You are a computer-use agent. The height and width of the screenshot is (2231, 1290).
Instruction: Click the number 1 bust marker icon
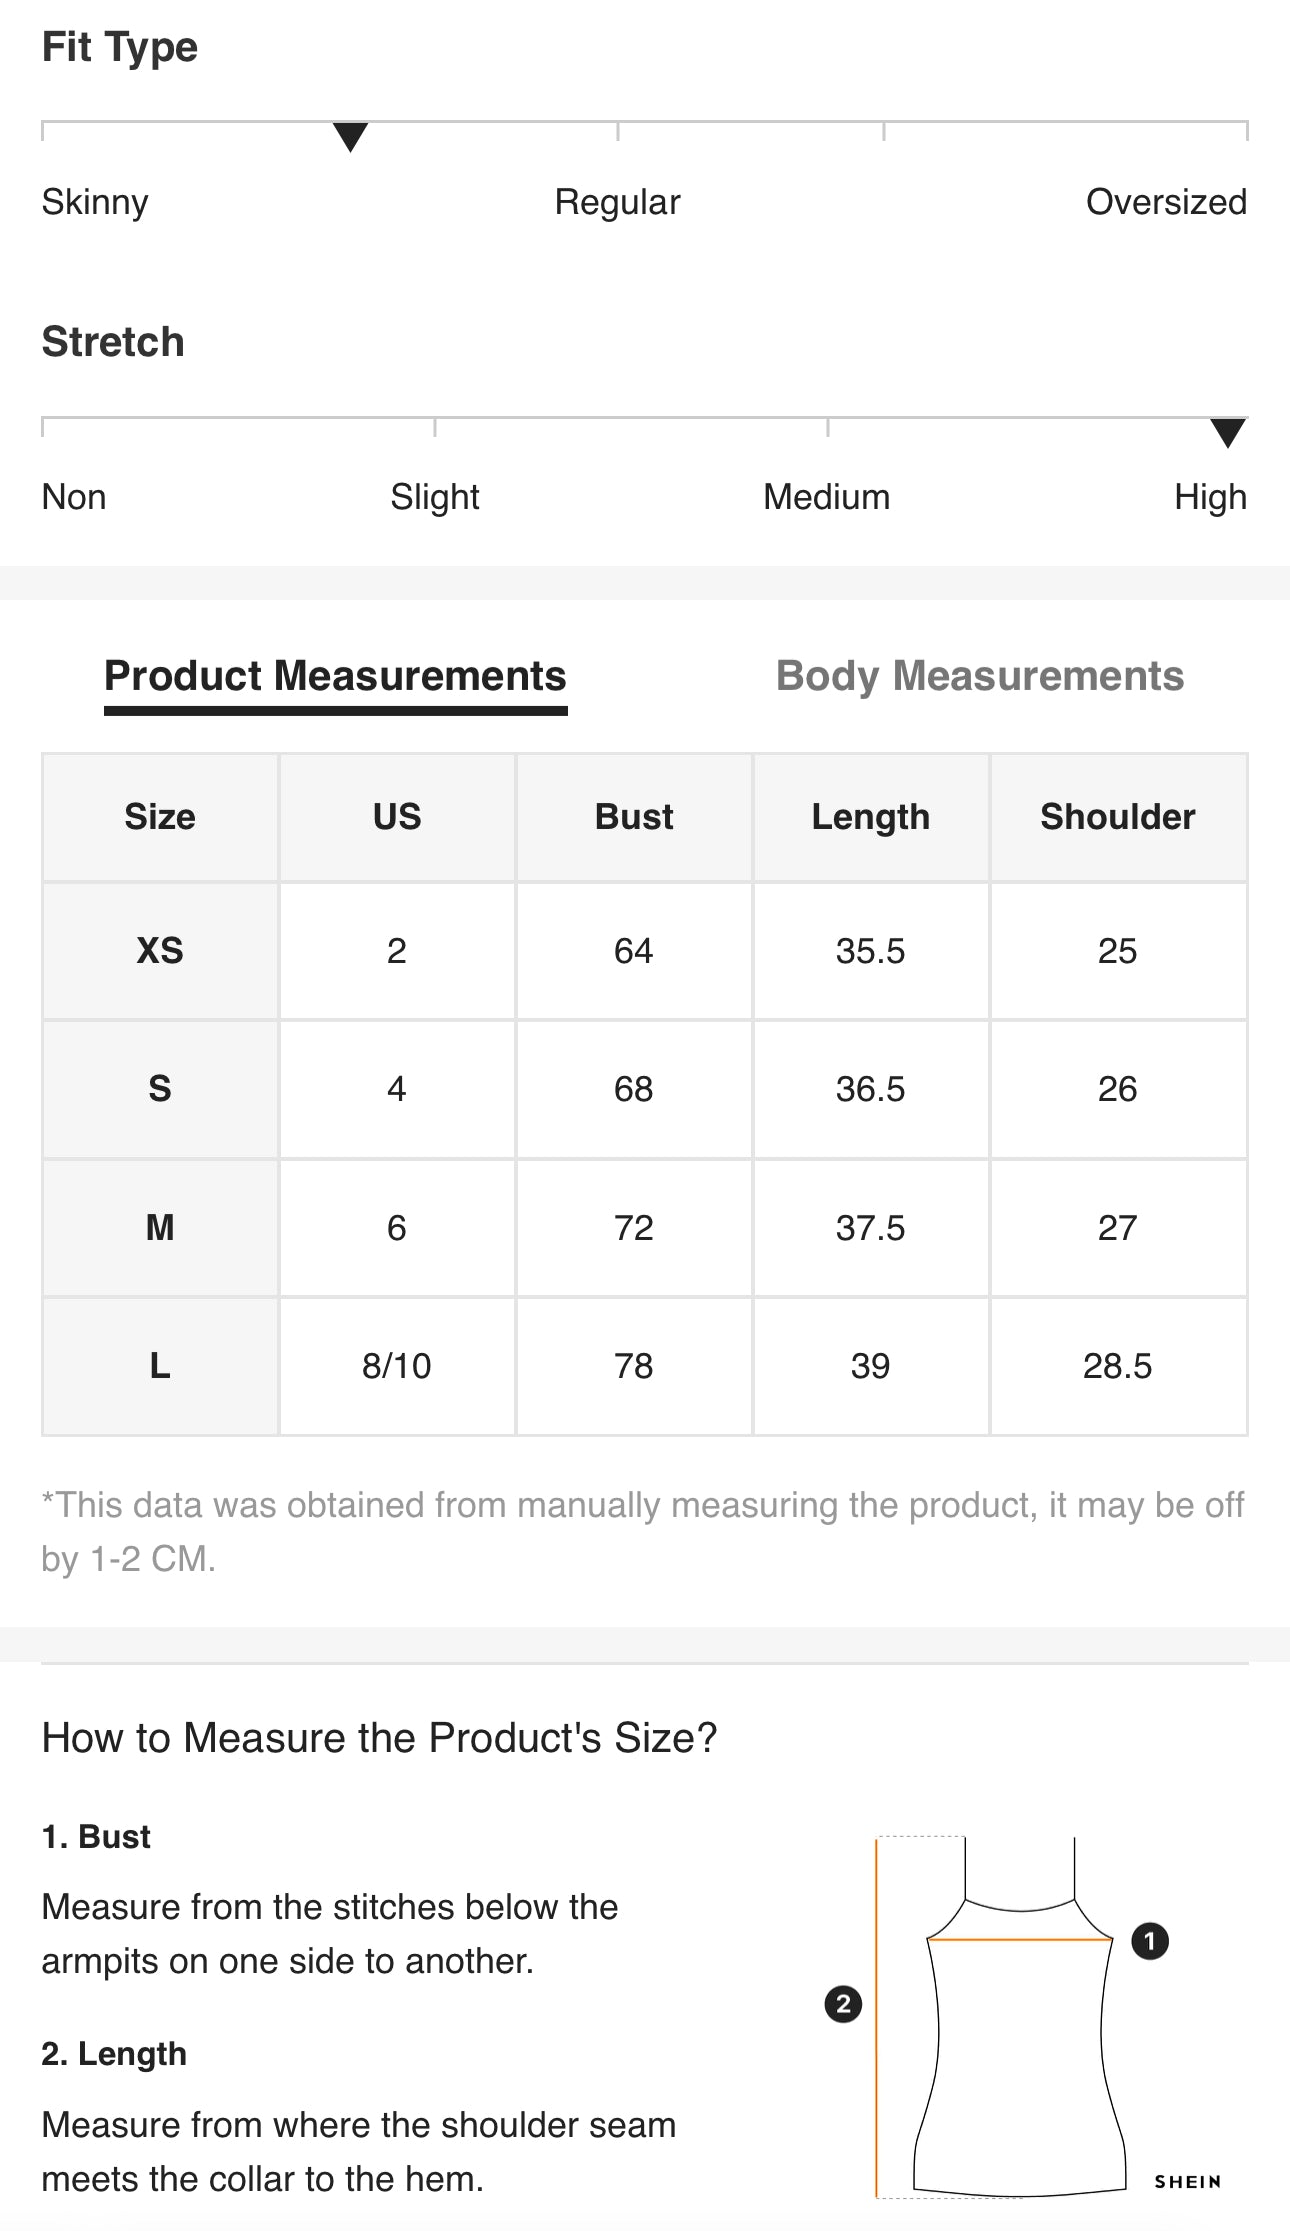1150,1941
